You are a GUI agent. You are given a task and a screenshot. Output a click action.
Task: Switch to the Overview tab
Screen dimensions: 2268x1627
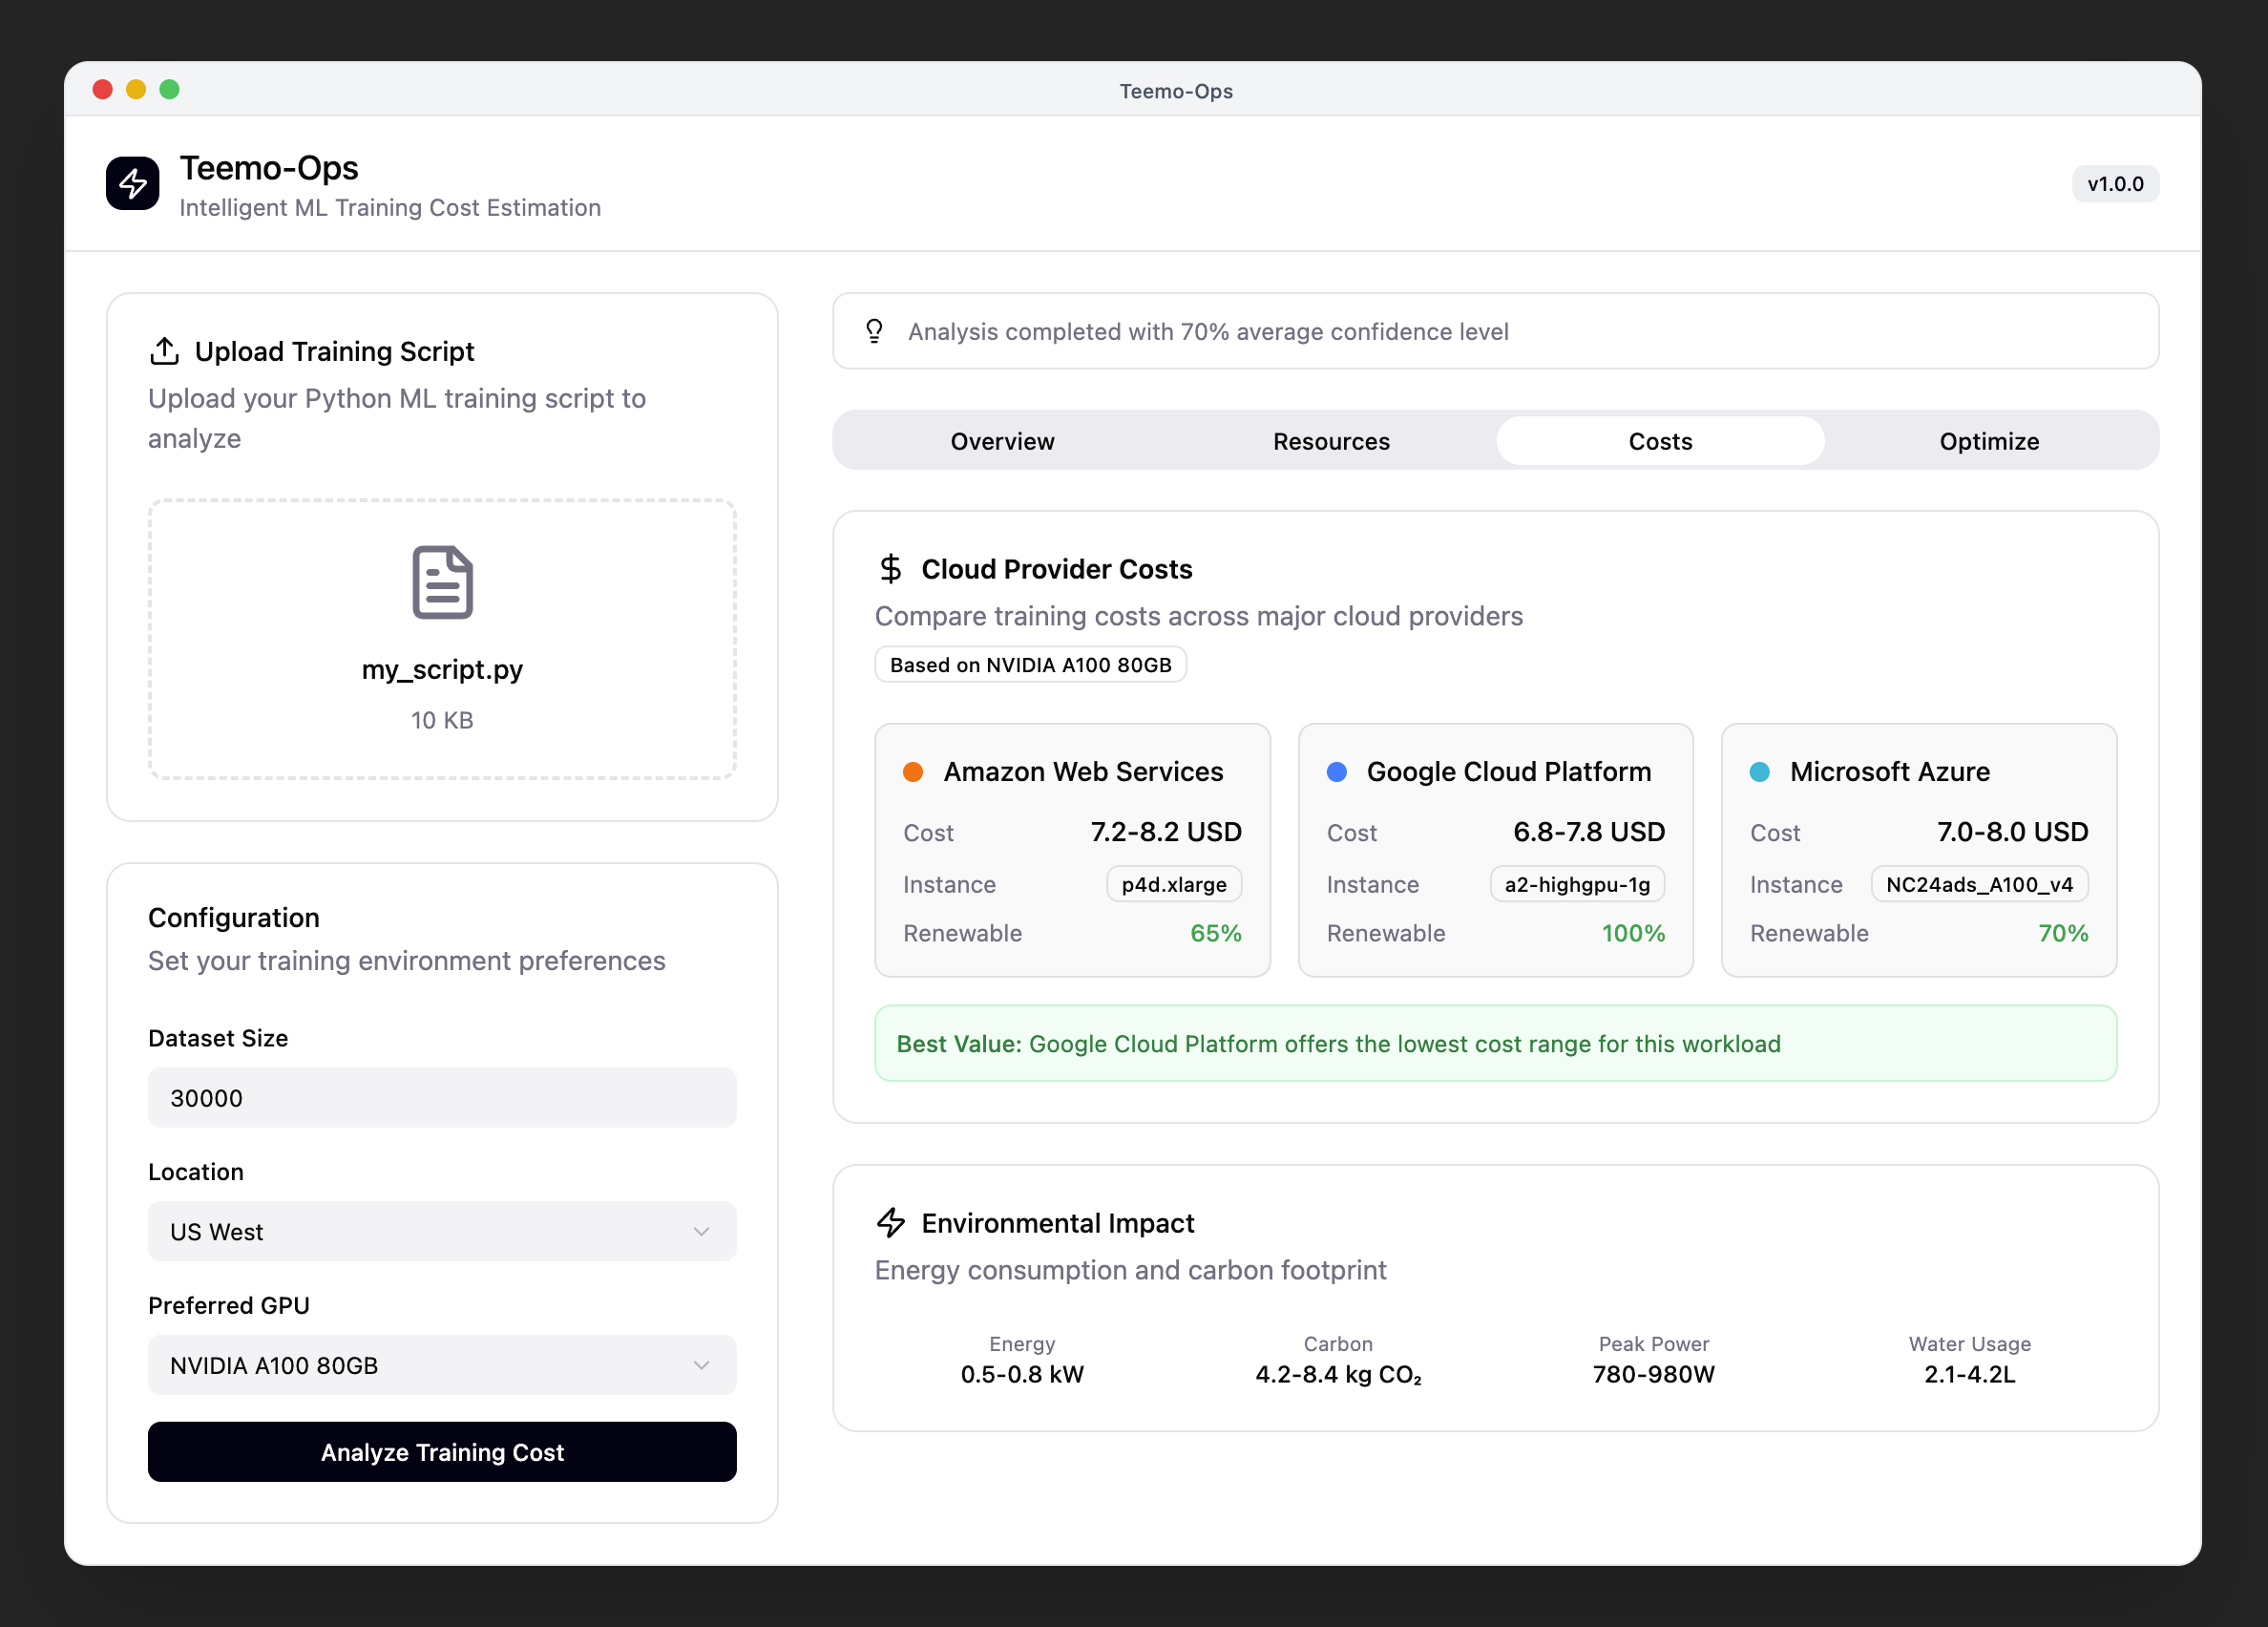pyautogui.click(x=1002, y=441)
